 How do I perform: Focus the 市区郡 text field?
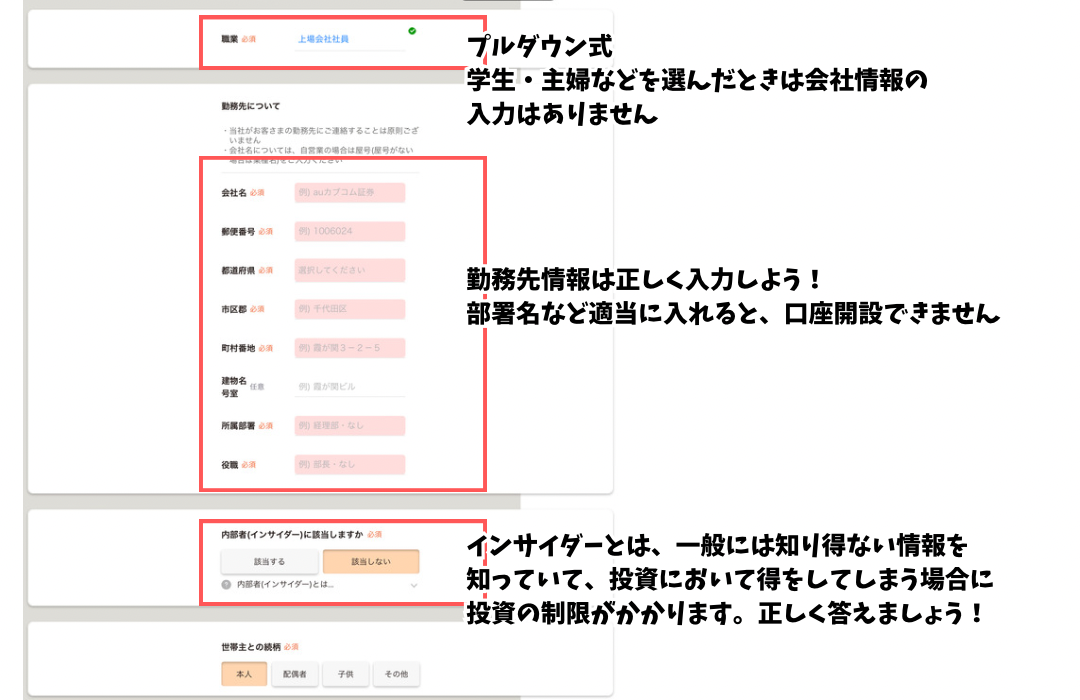pyautogui.click(x=349, y=309)
